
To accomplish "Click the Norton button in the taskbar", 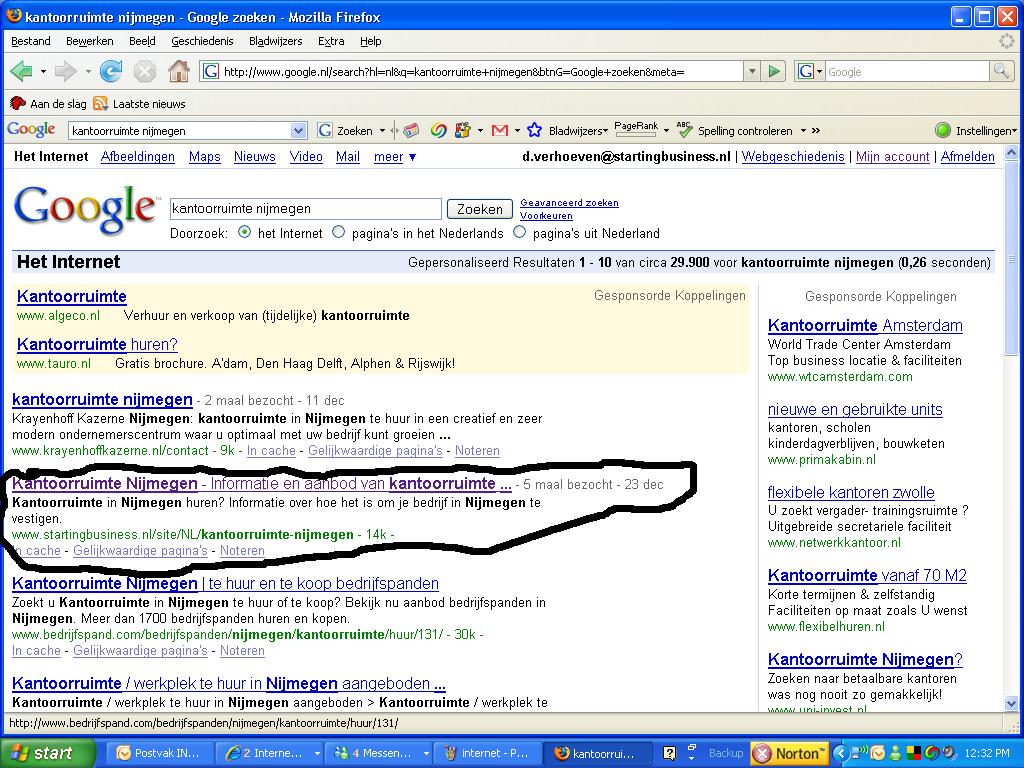I will pyautogui.click(x=789, y=754).
